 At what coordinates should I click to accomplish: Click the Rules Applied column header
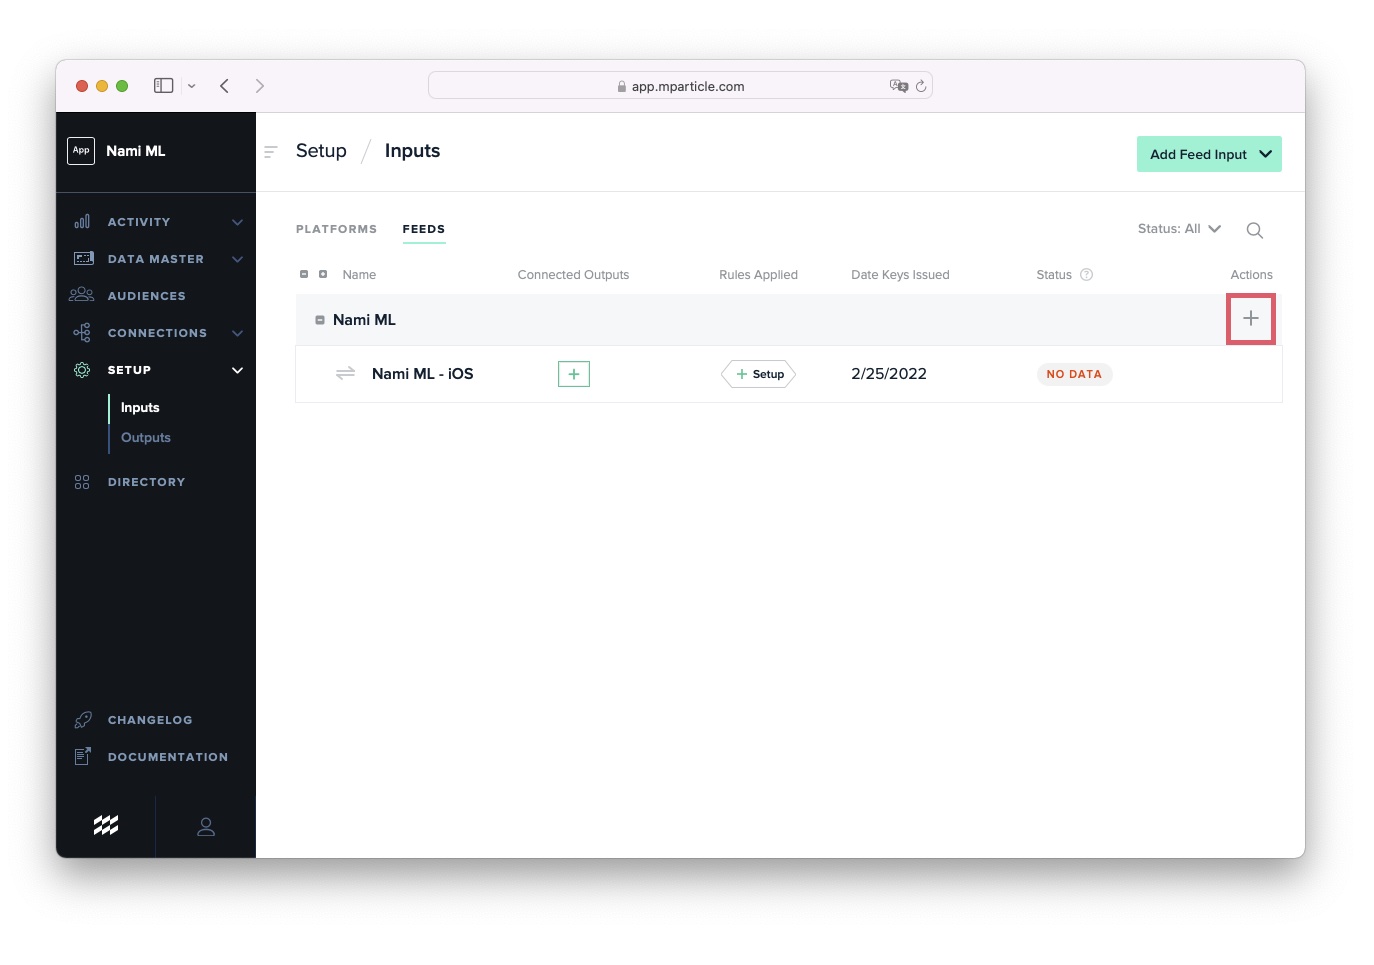(x=758, y=275)
